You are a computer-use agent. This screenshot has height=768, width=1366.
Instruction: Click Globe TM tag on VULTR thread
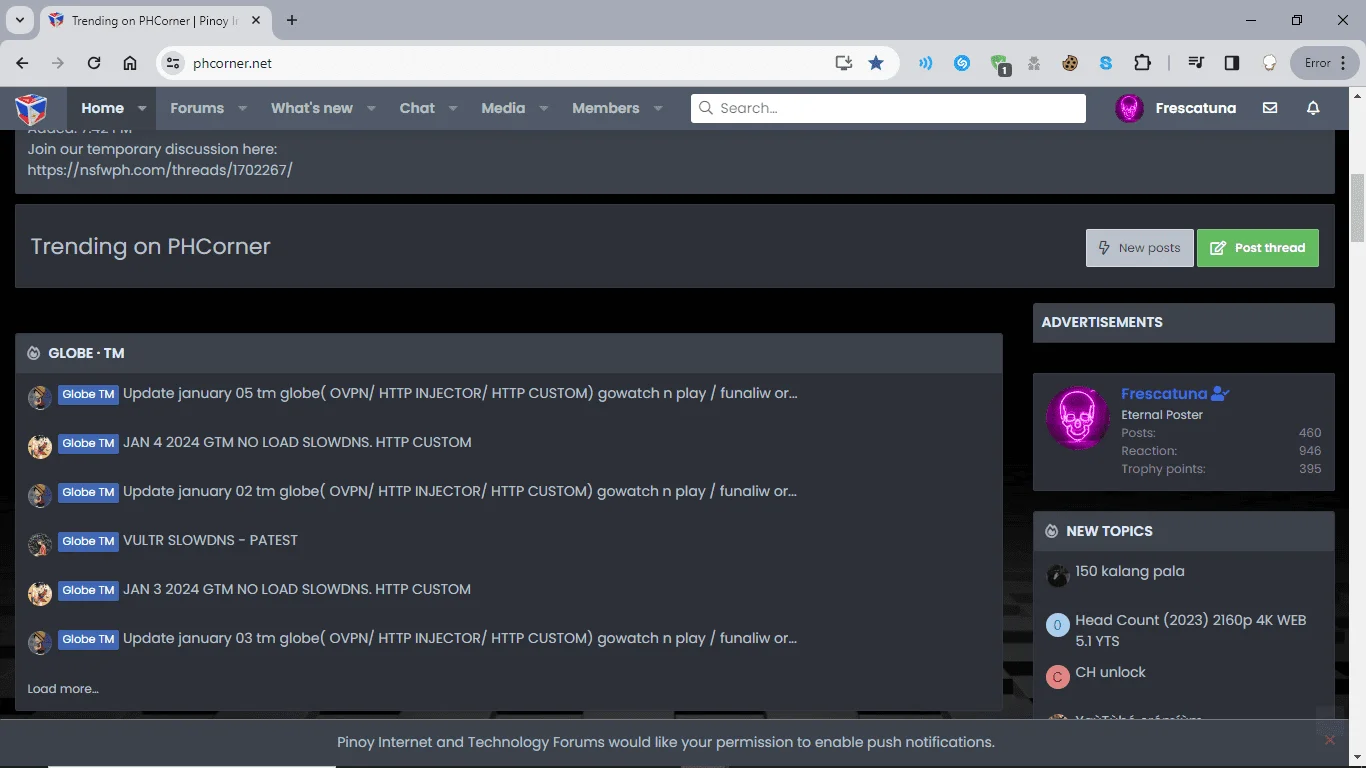click(x=88, y=541)
